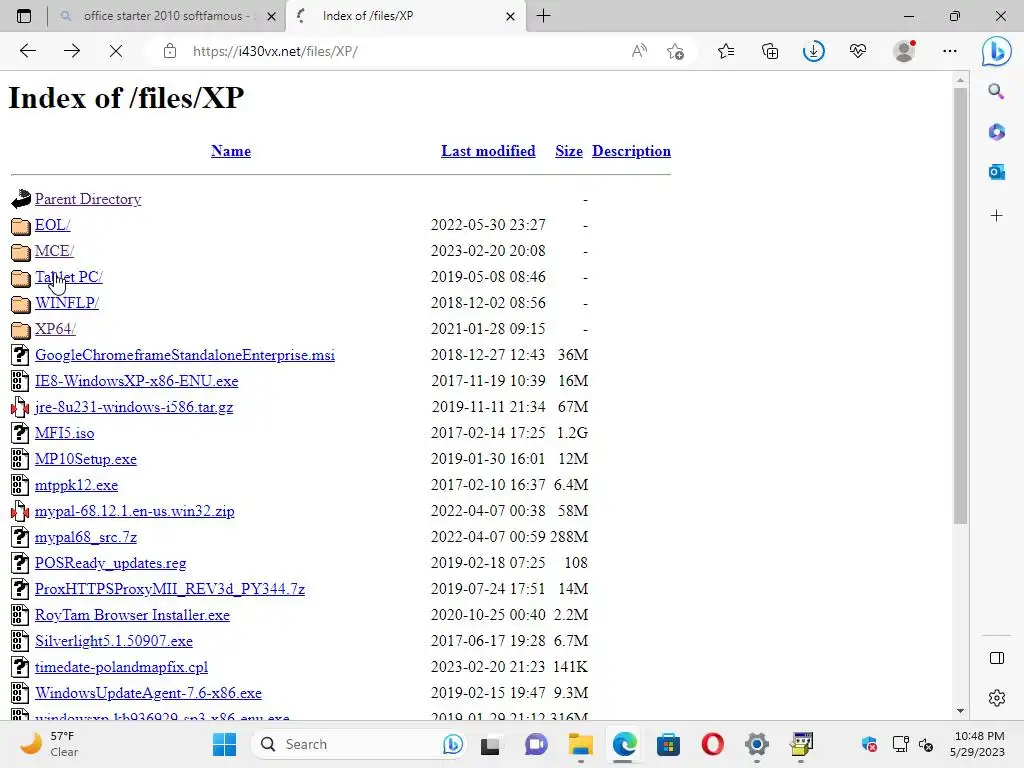The image size is (1024, 768).
Task: Close the office starter 2010 tab
Action: pyautogui.click(x=272, y=16)
